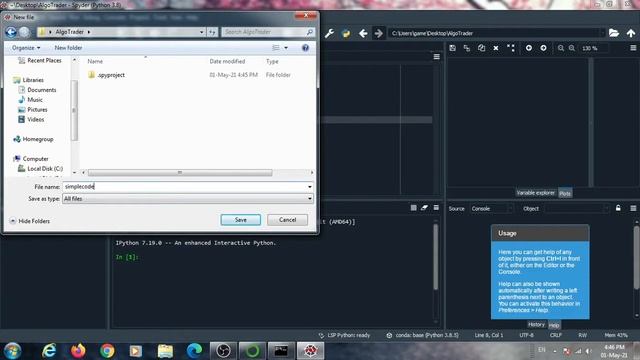The image size is (640, 360).
Task: Remove plot X icon in Plots pane
Action: pos(496,48)
